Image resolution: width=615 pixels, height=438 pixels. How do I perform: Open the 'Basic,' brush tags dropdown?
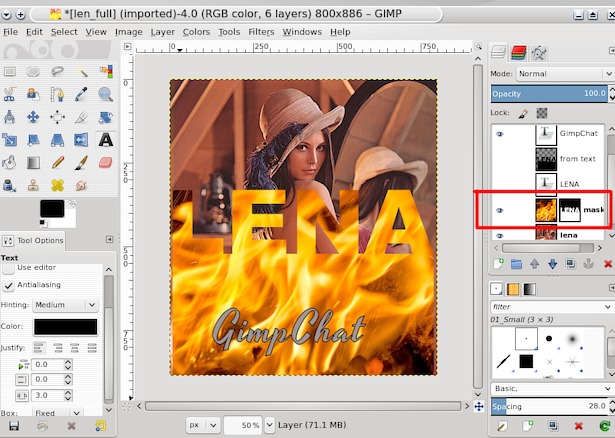tap(552, 389)
